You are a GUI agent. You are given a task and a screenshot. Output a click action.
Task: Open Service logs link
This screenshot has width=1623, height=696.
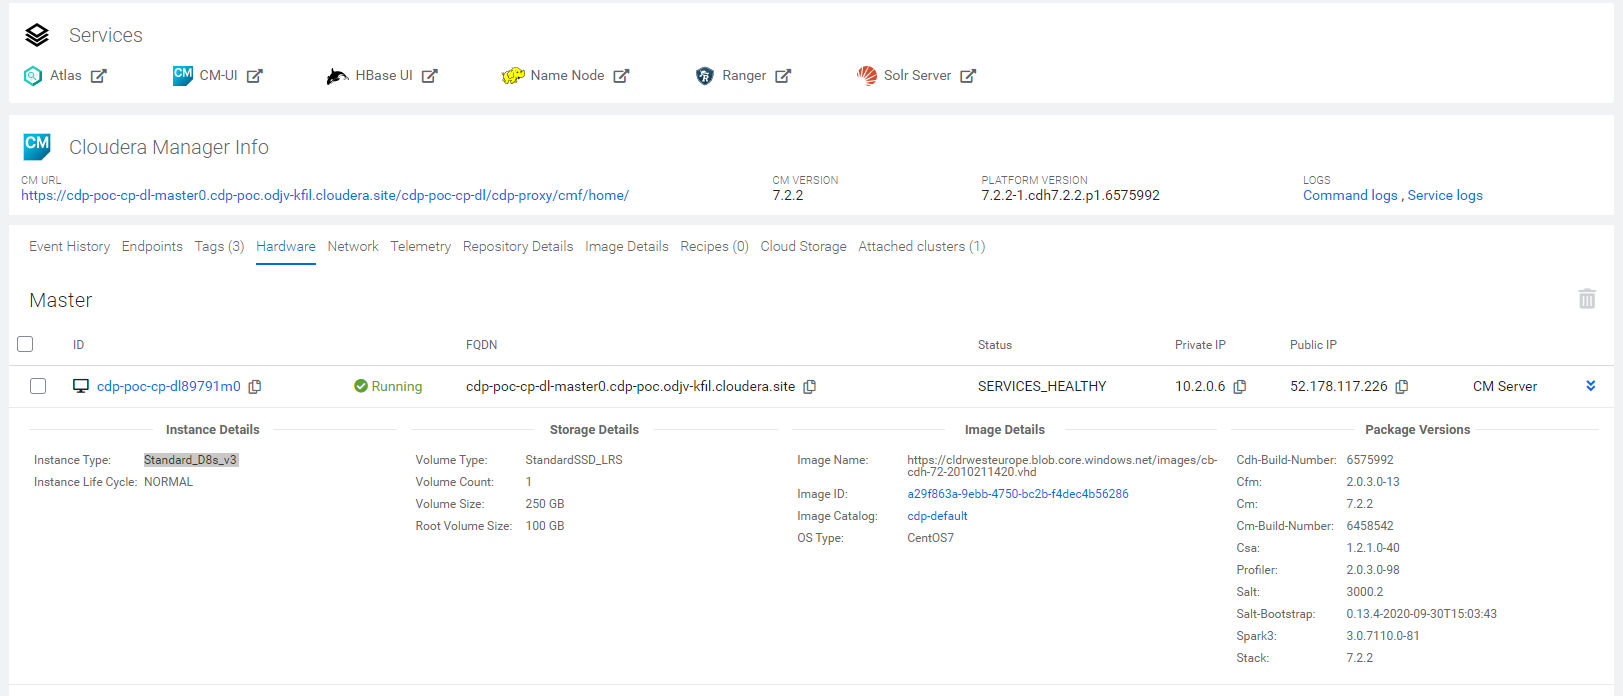tap(1445, 196)
